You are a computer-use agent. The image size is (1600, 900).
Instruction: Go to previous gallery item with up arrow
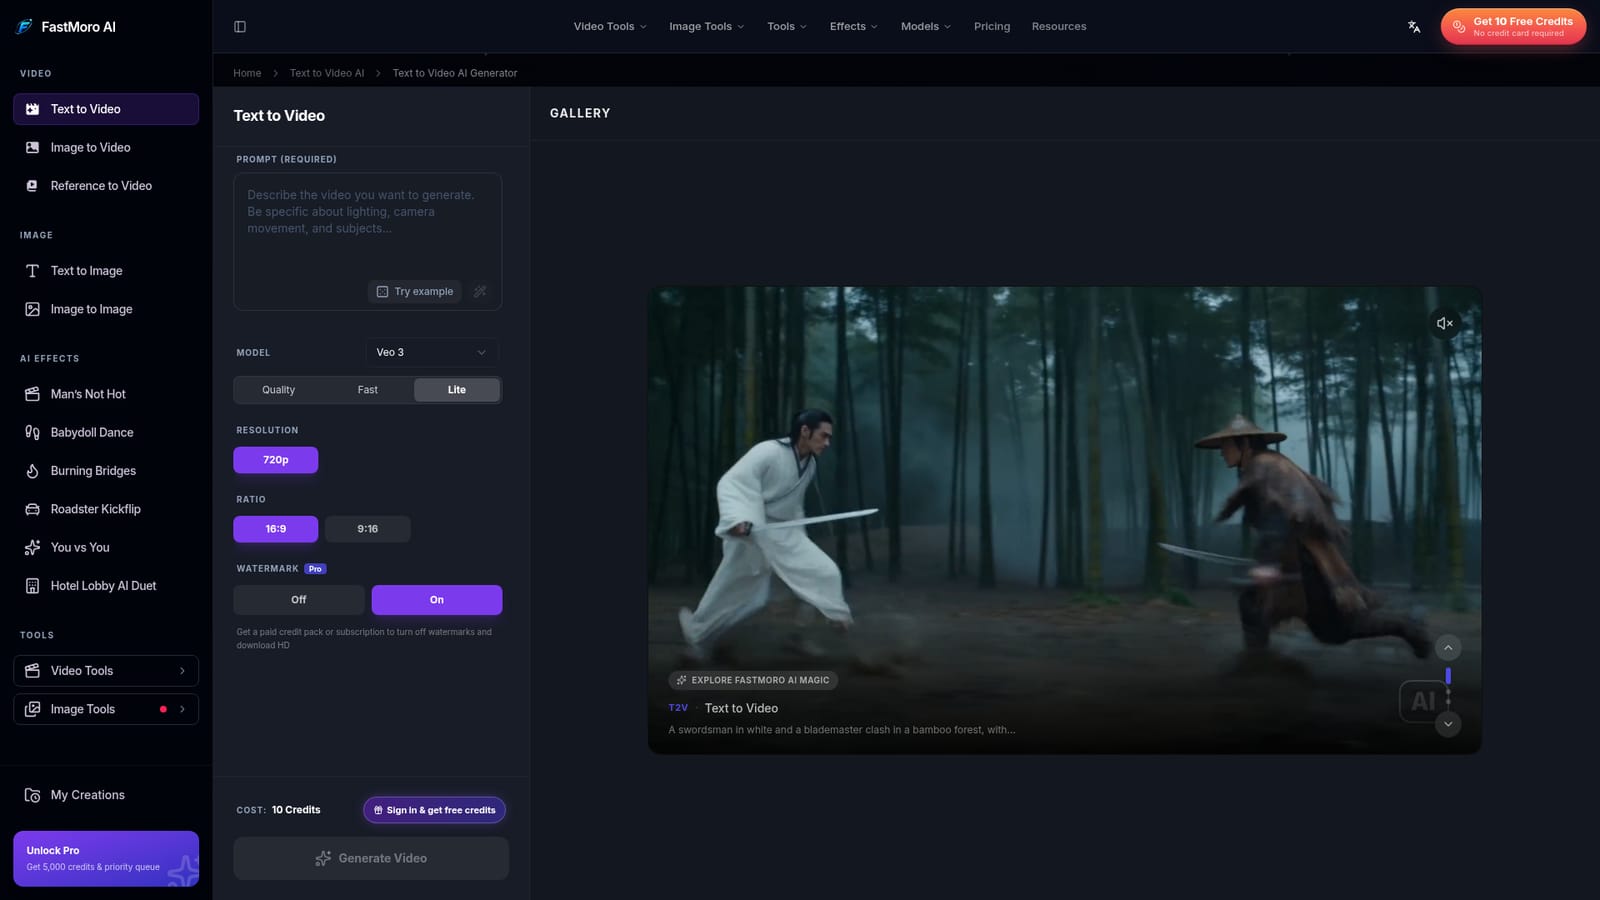(x=1448, y=648)
